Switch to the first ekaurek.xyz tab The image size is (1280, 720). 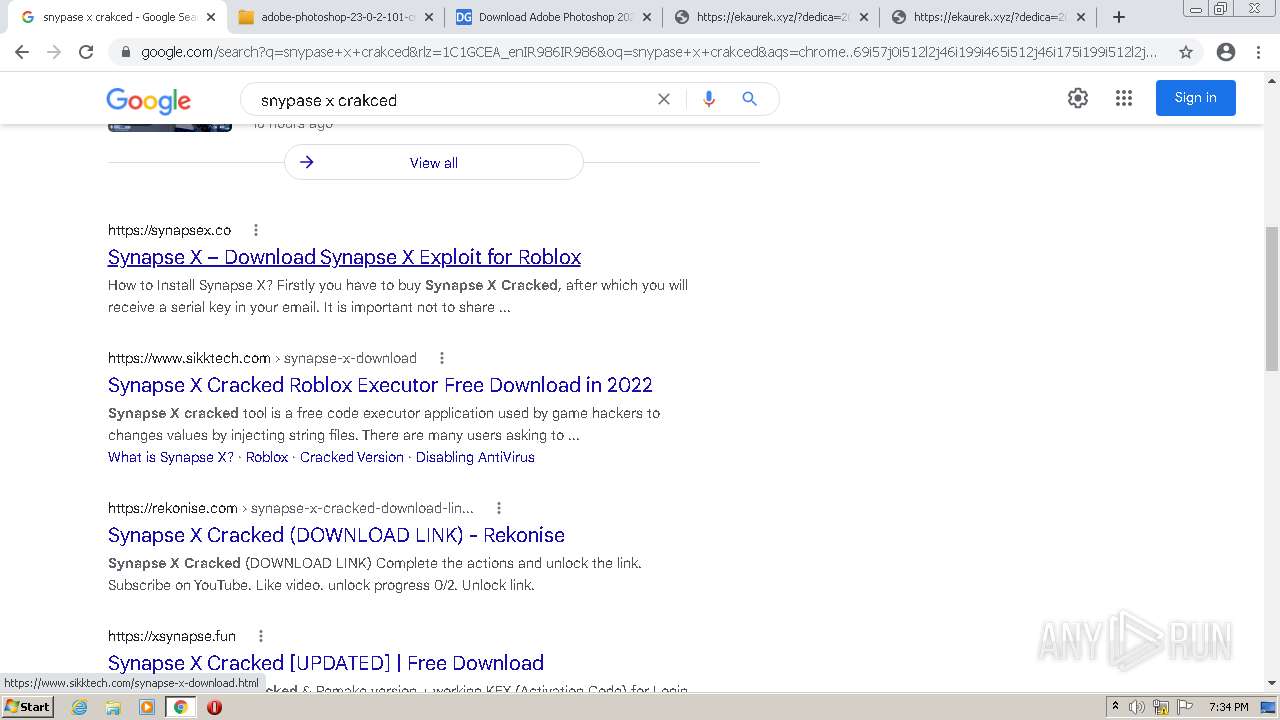772,17
